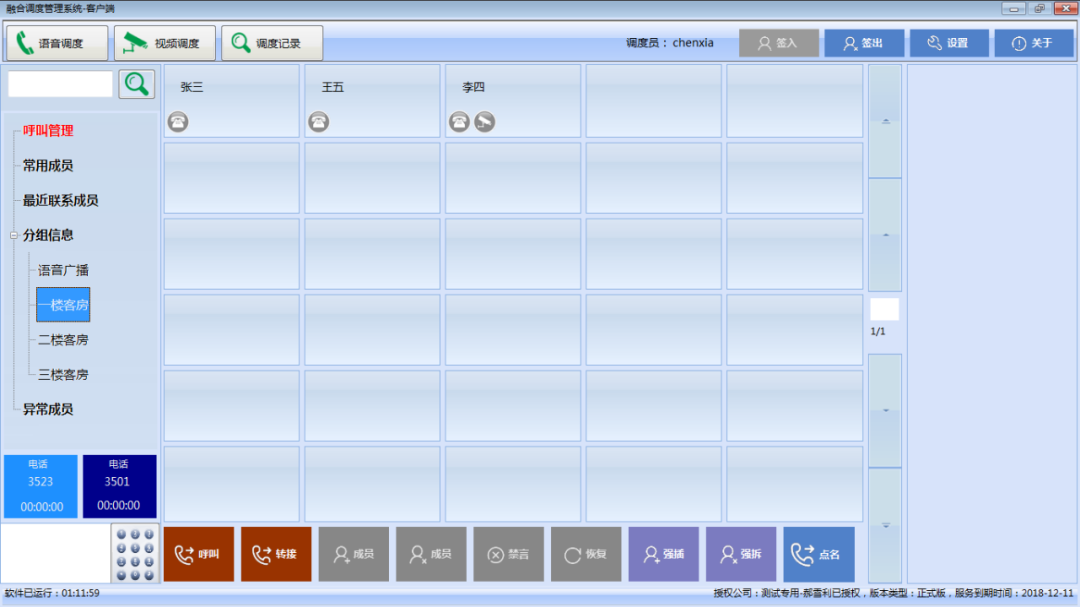The image size is (1080, 607).
Task: Click the camera icon under 李四
Action: tap(484, 122)
